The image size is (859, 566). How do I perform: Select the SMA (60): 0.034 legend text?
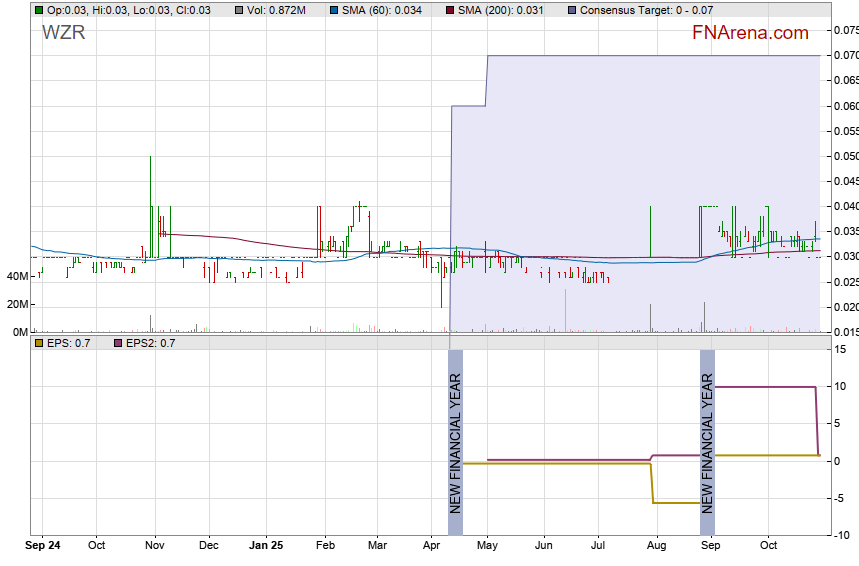pyautogui.click(x=379, y=10)
